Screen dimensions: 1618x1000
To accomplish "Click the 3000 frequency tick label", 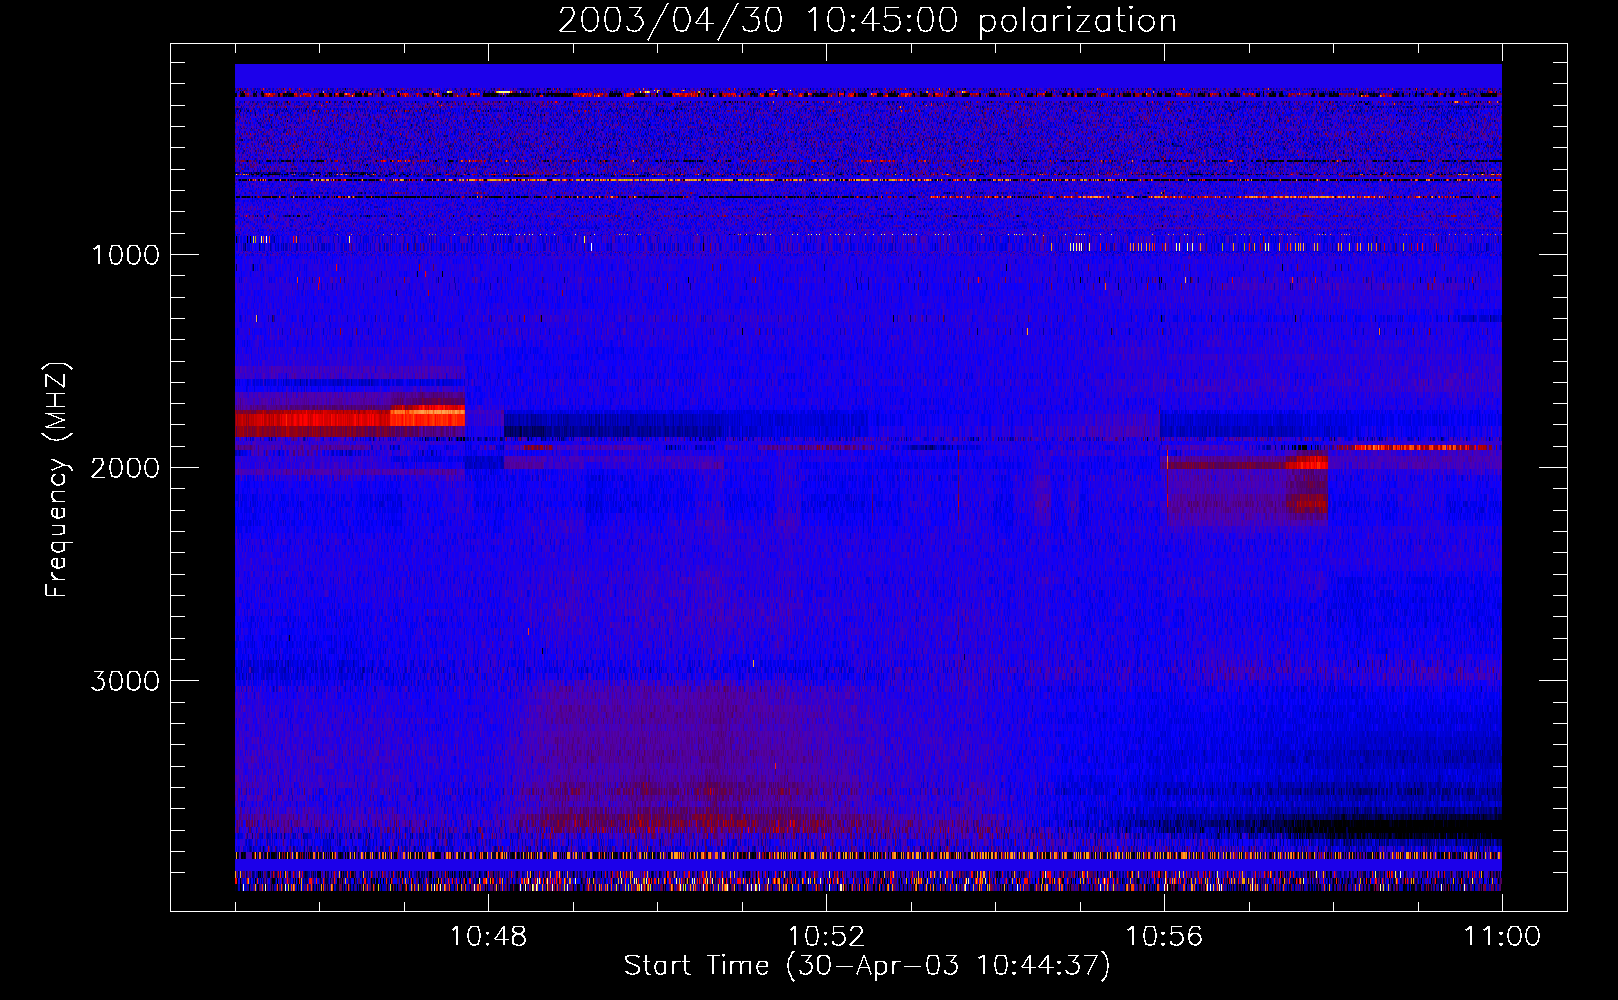I will tap(125, 681).
